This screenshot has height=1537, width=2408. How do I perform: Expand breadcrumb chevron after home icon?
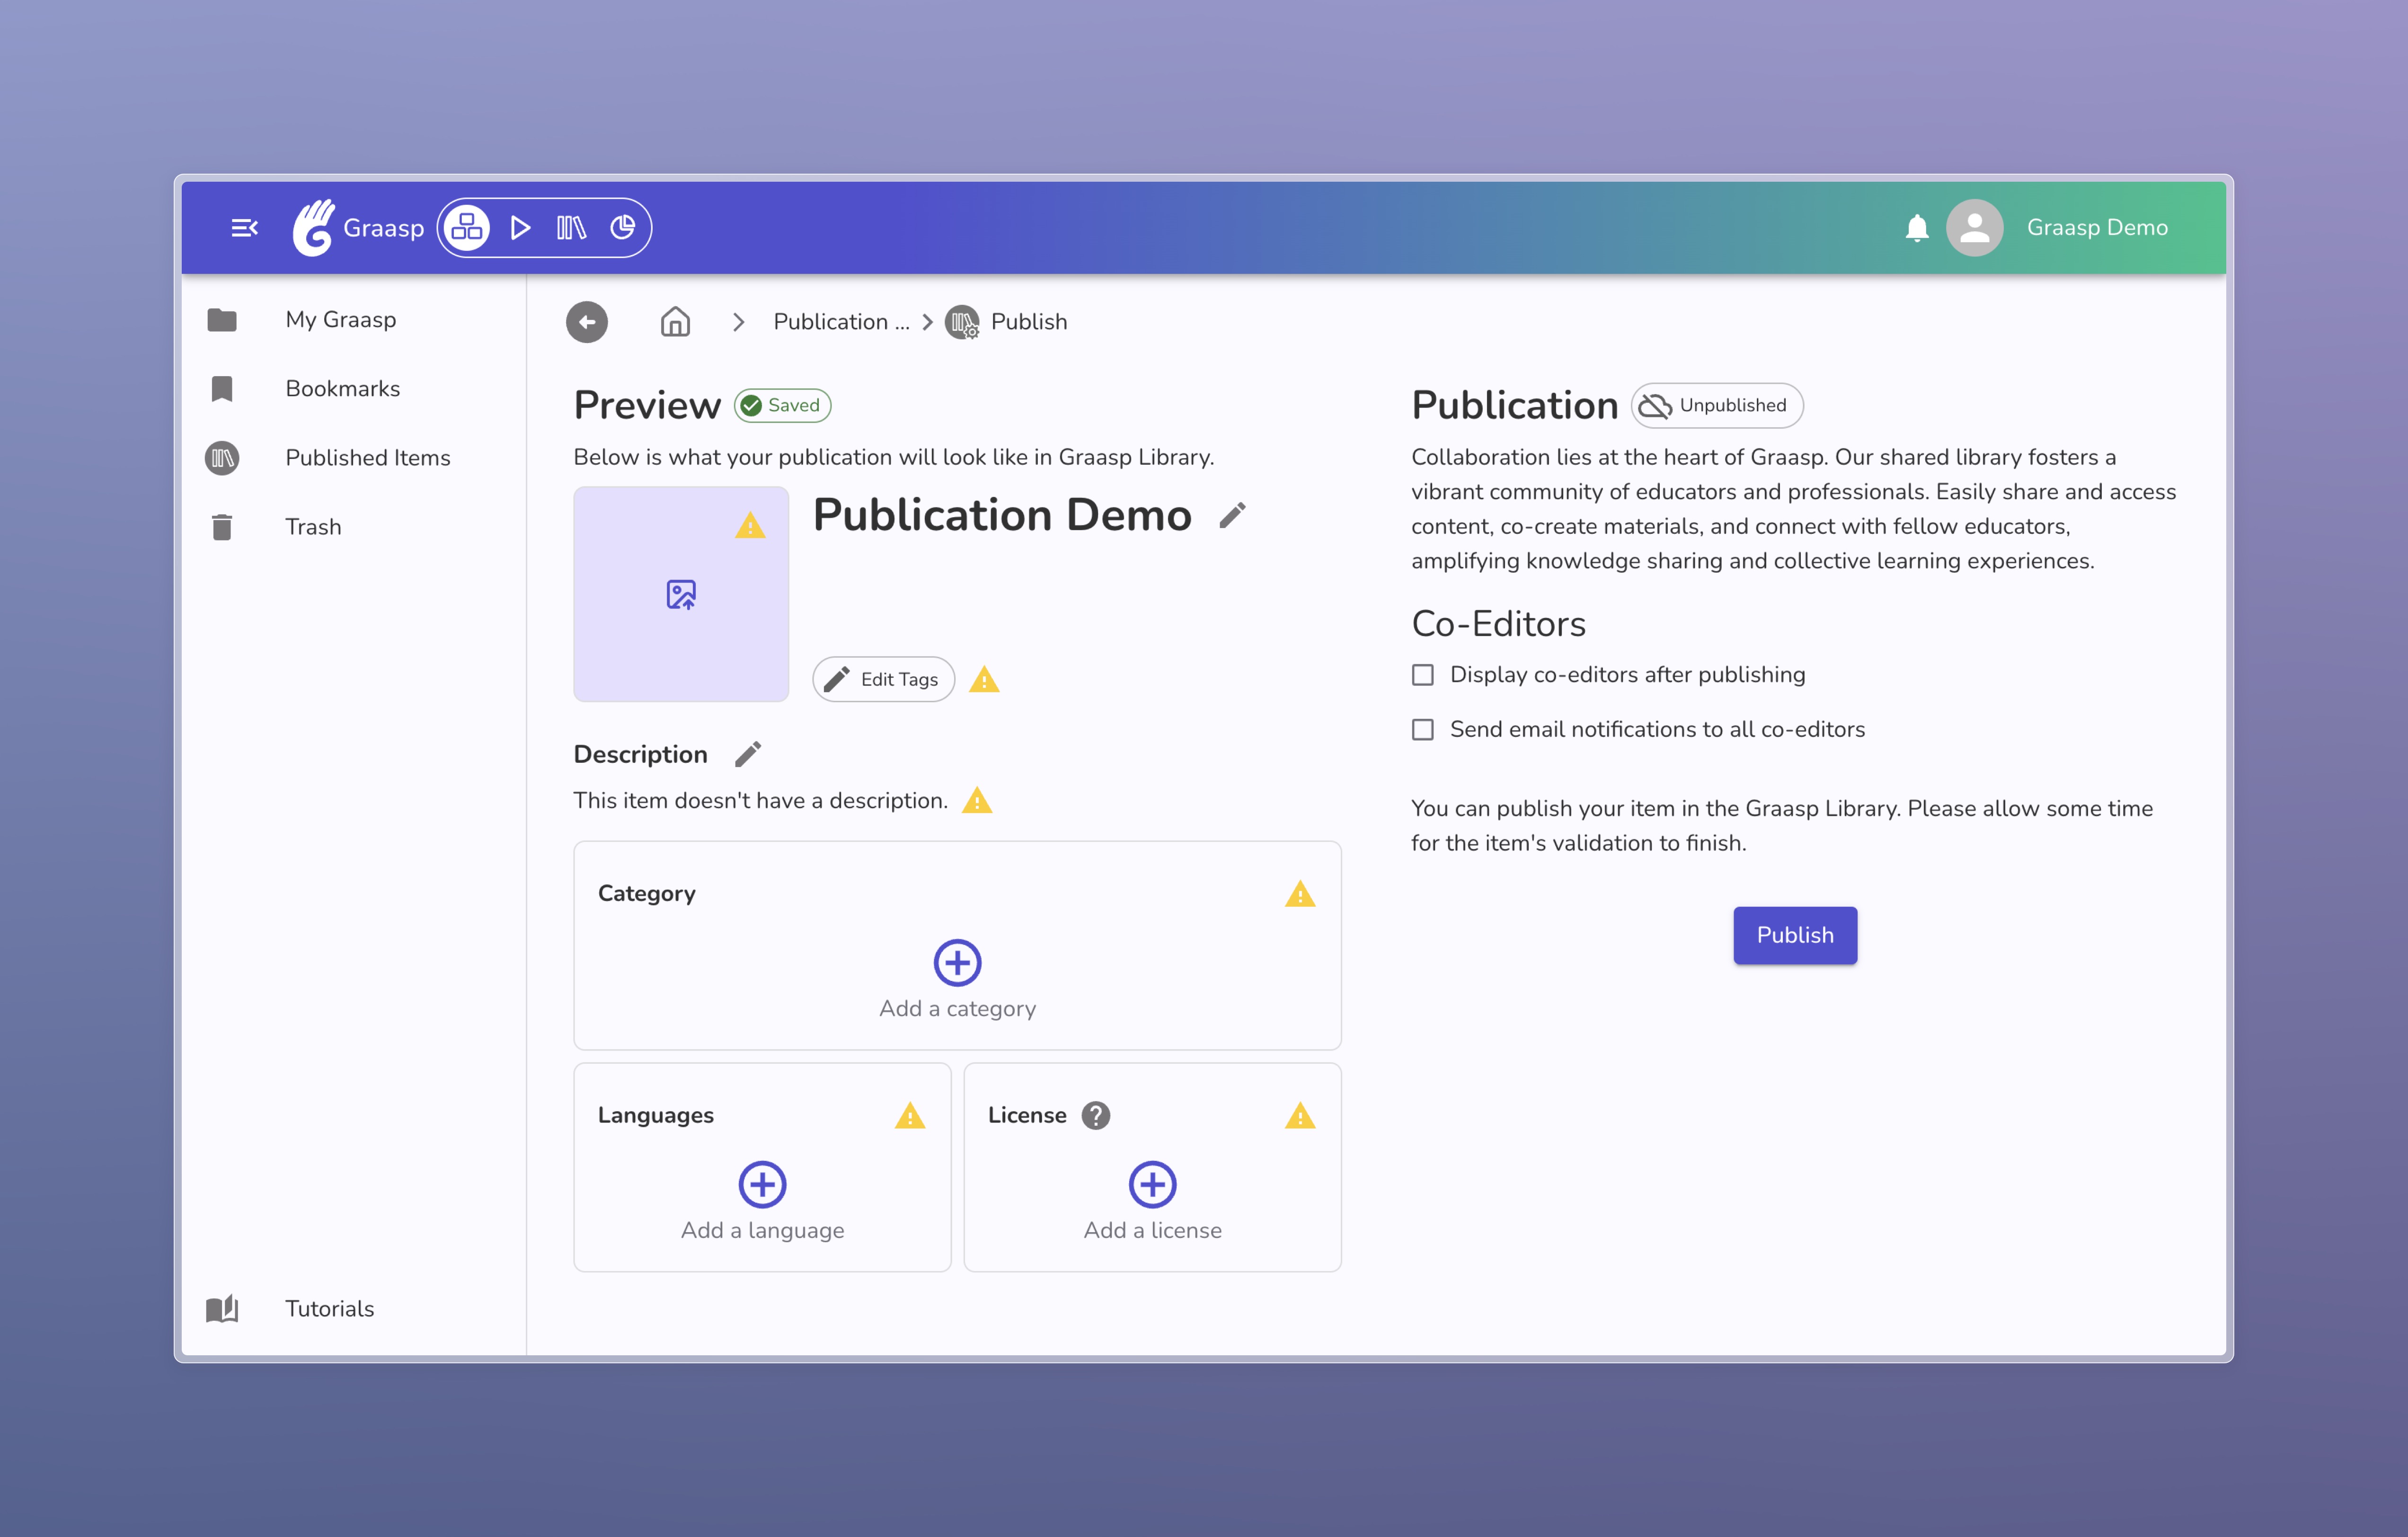point(738,322)
